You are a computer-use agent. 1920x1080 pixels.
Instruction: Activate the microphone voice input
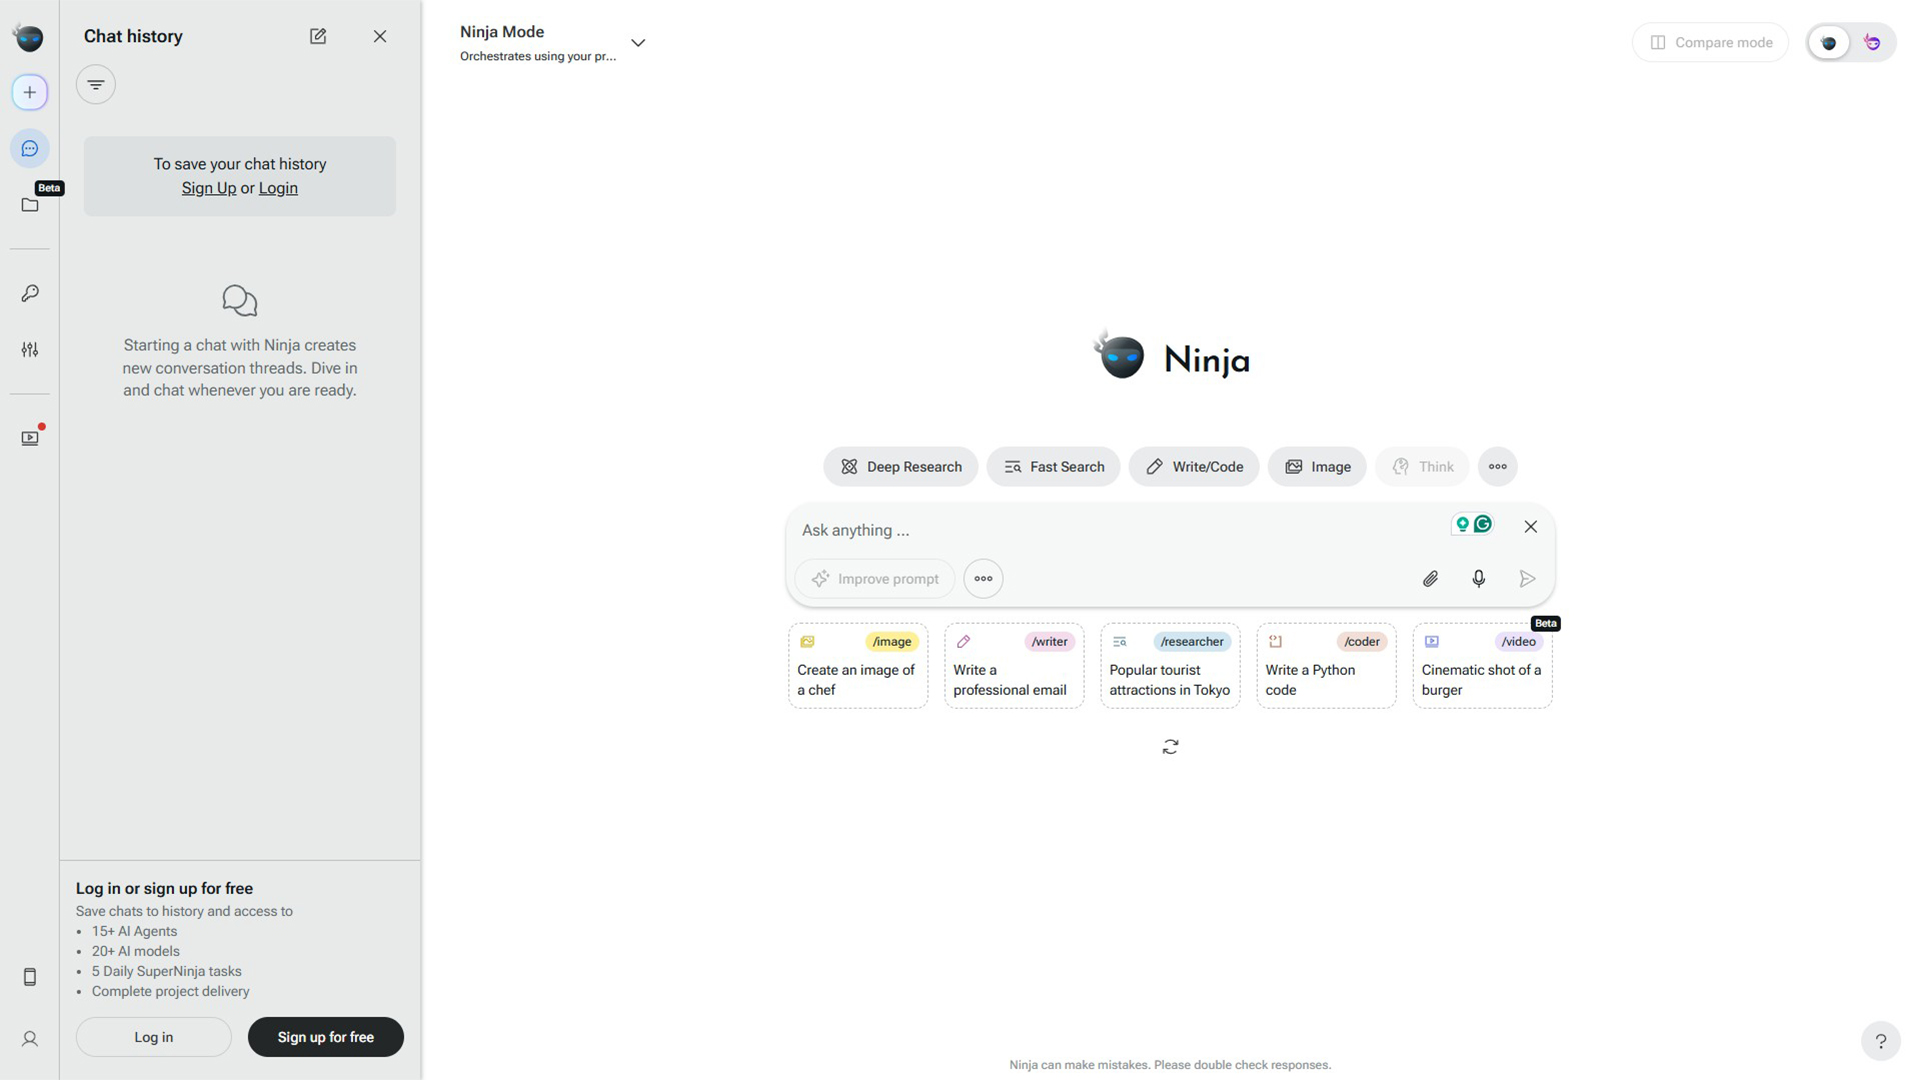[x=1479, y=579]
